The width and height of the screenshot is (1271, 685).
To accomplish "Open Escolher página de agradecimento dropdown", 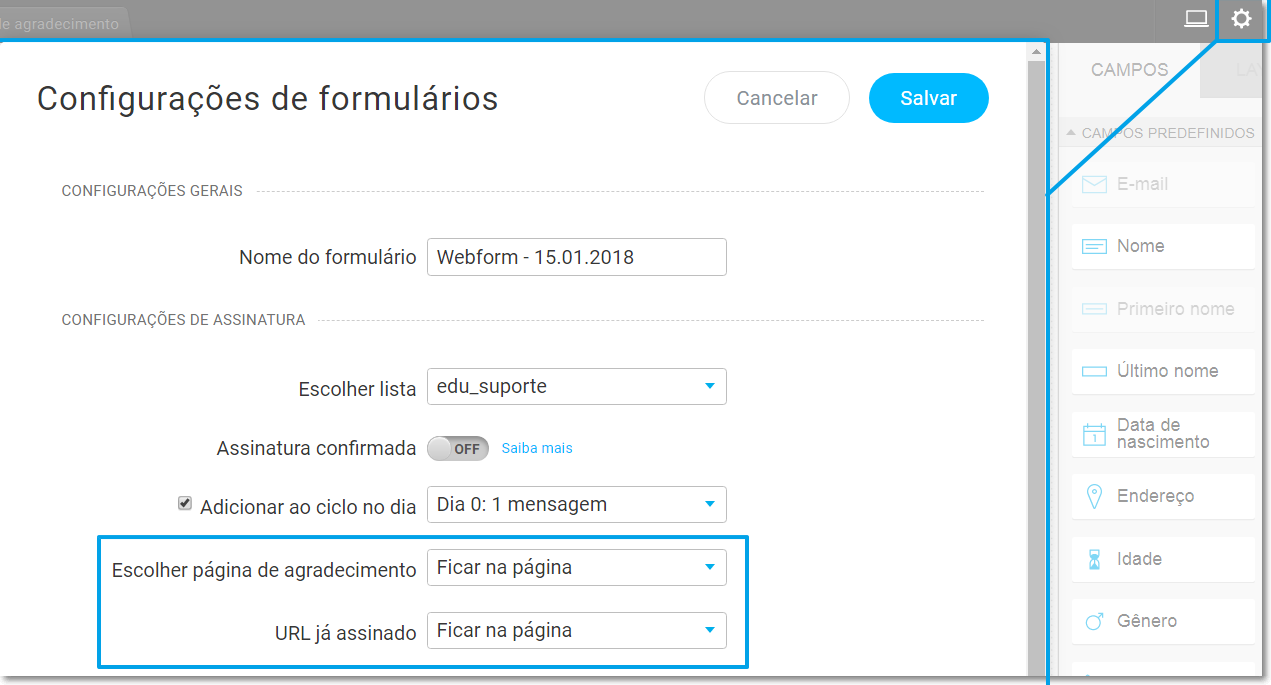I will pos(577,567).
